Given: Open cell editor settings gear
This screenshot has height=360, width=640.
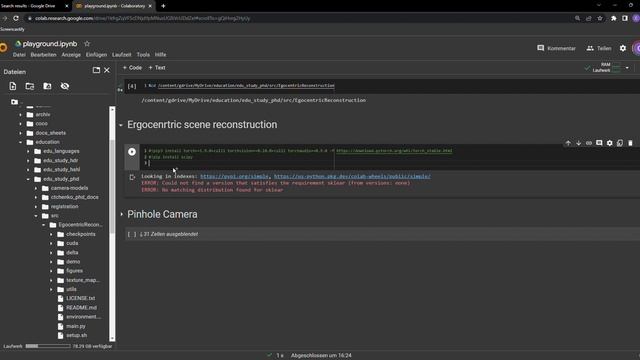Looking at the screenshot, I should point(609,143).
